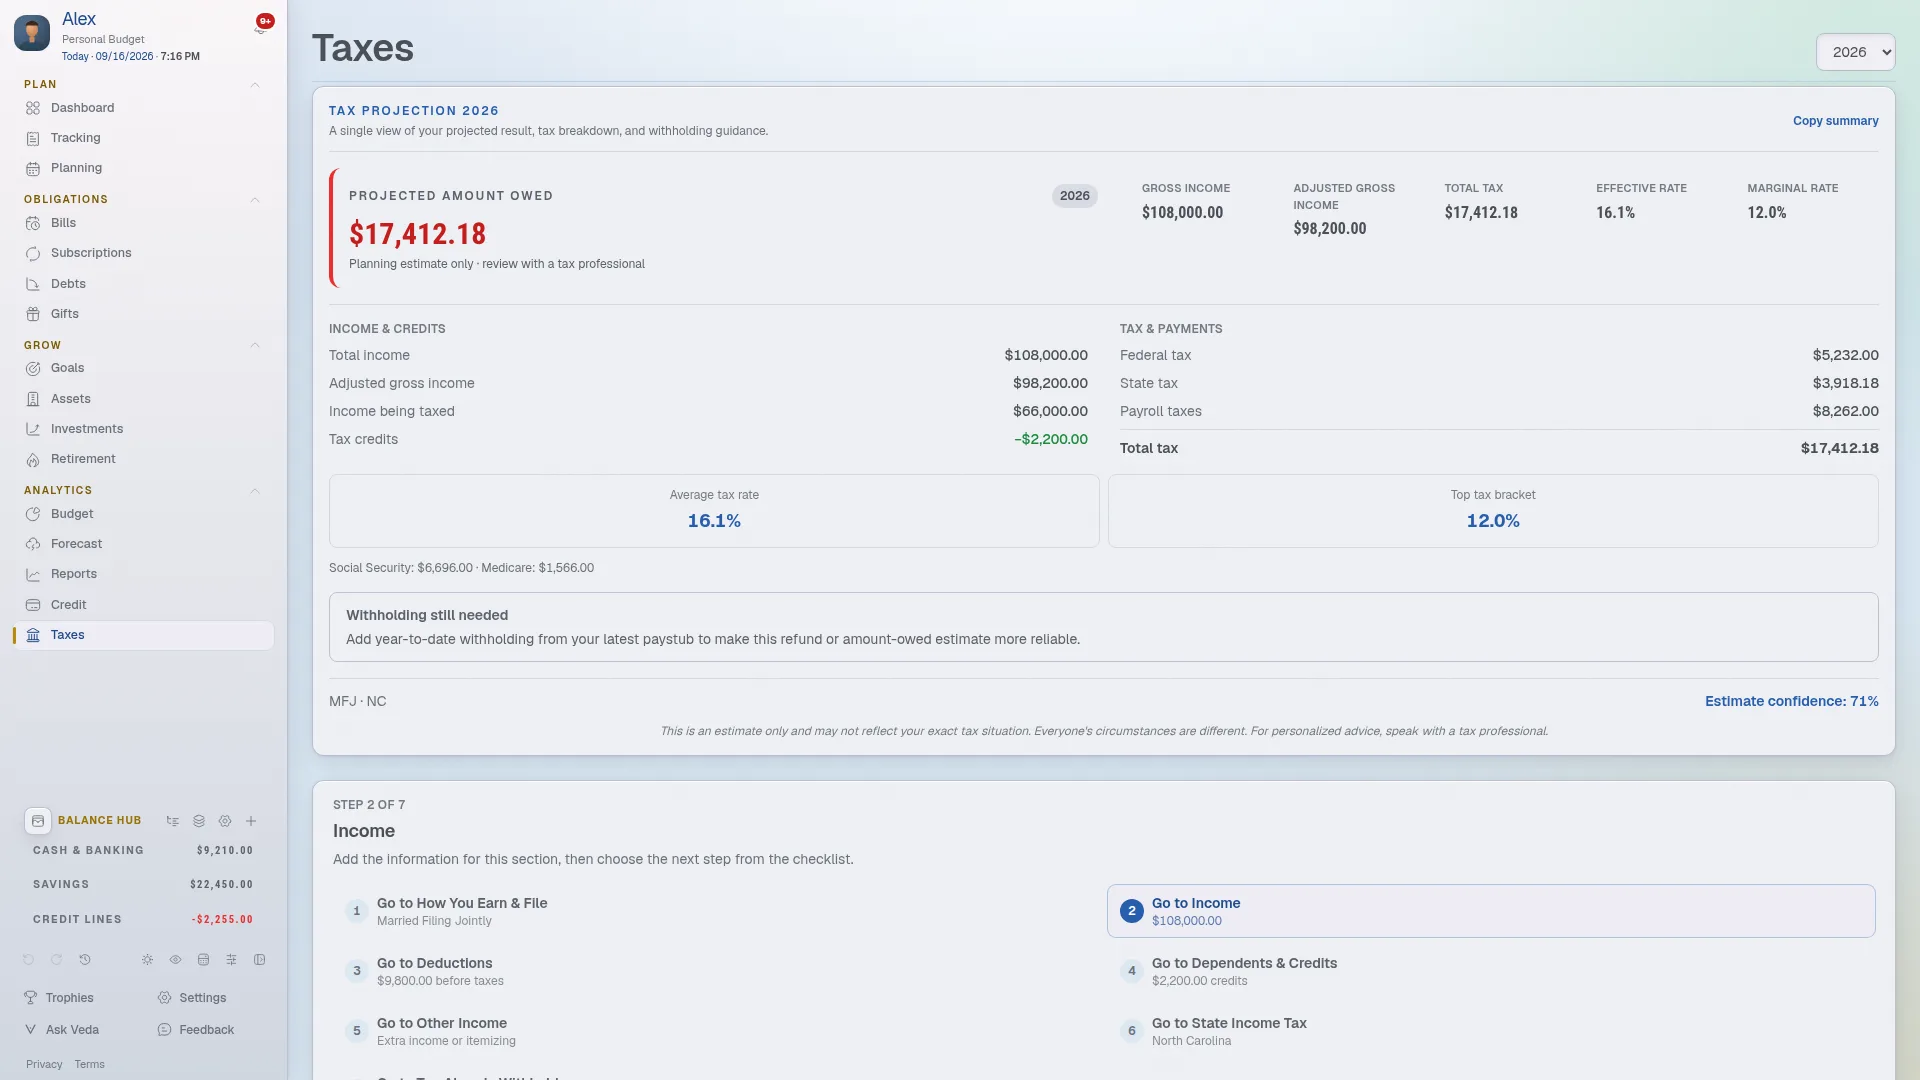Click the Average tax rate 16.1% card
Viewport: 1920px width, 1080px height.
(x=714, y=511)
